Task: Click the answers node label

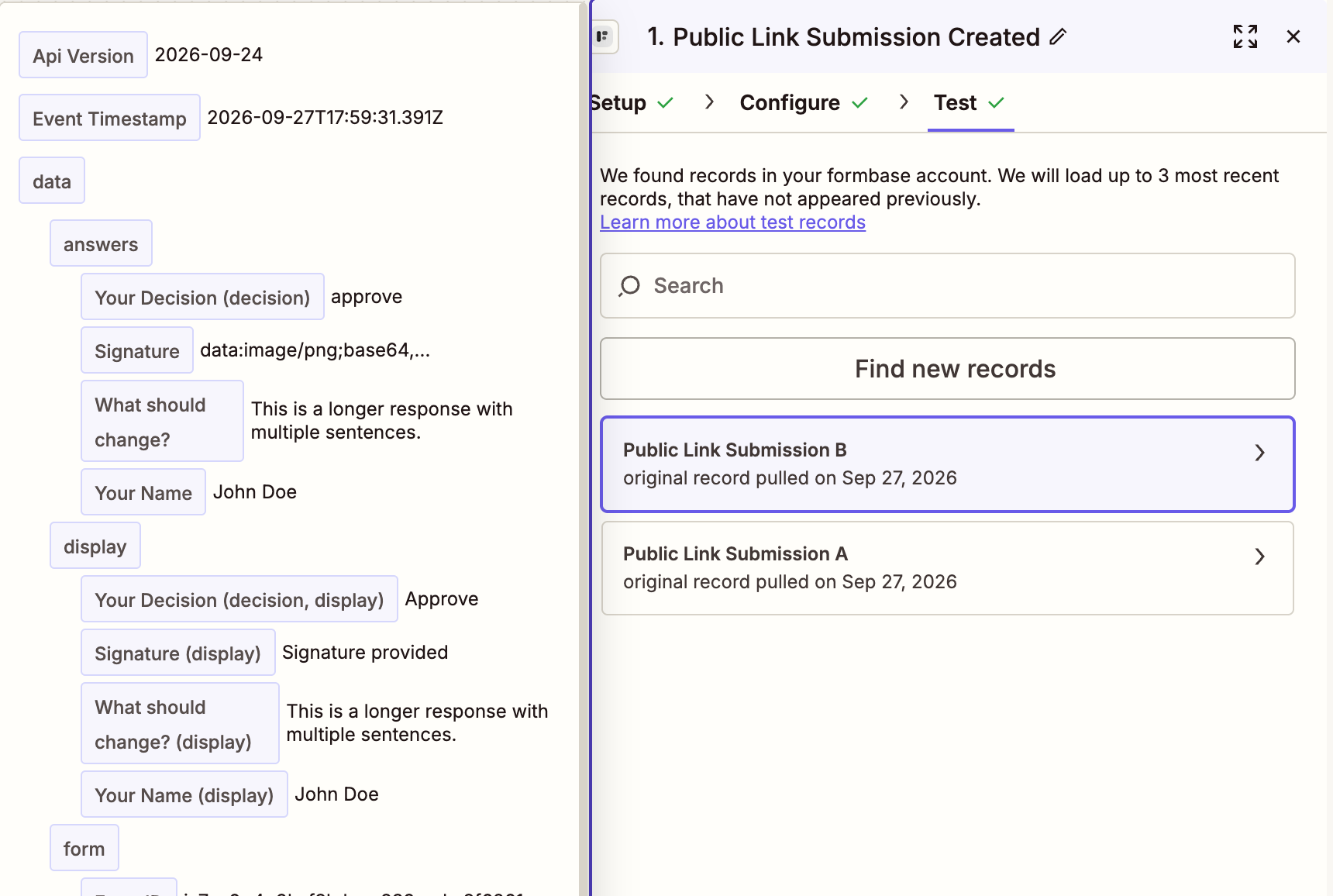Action: [x=101, y=243]
